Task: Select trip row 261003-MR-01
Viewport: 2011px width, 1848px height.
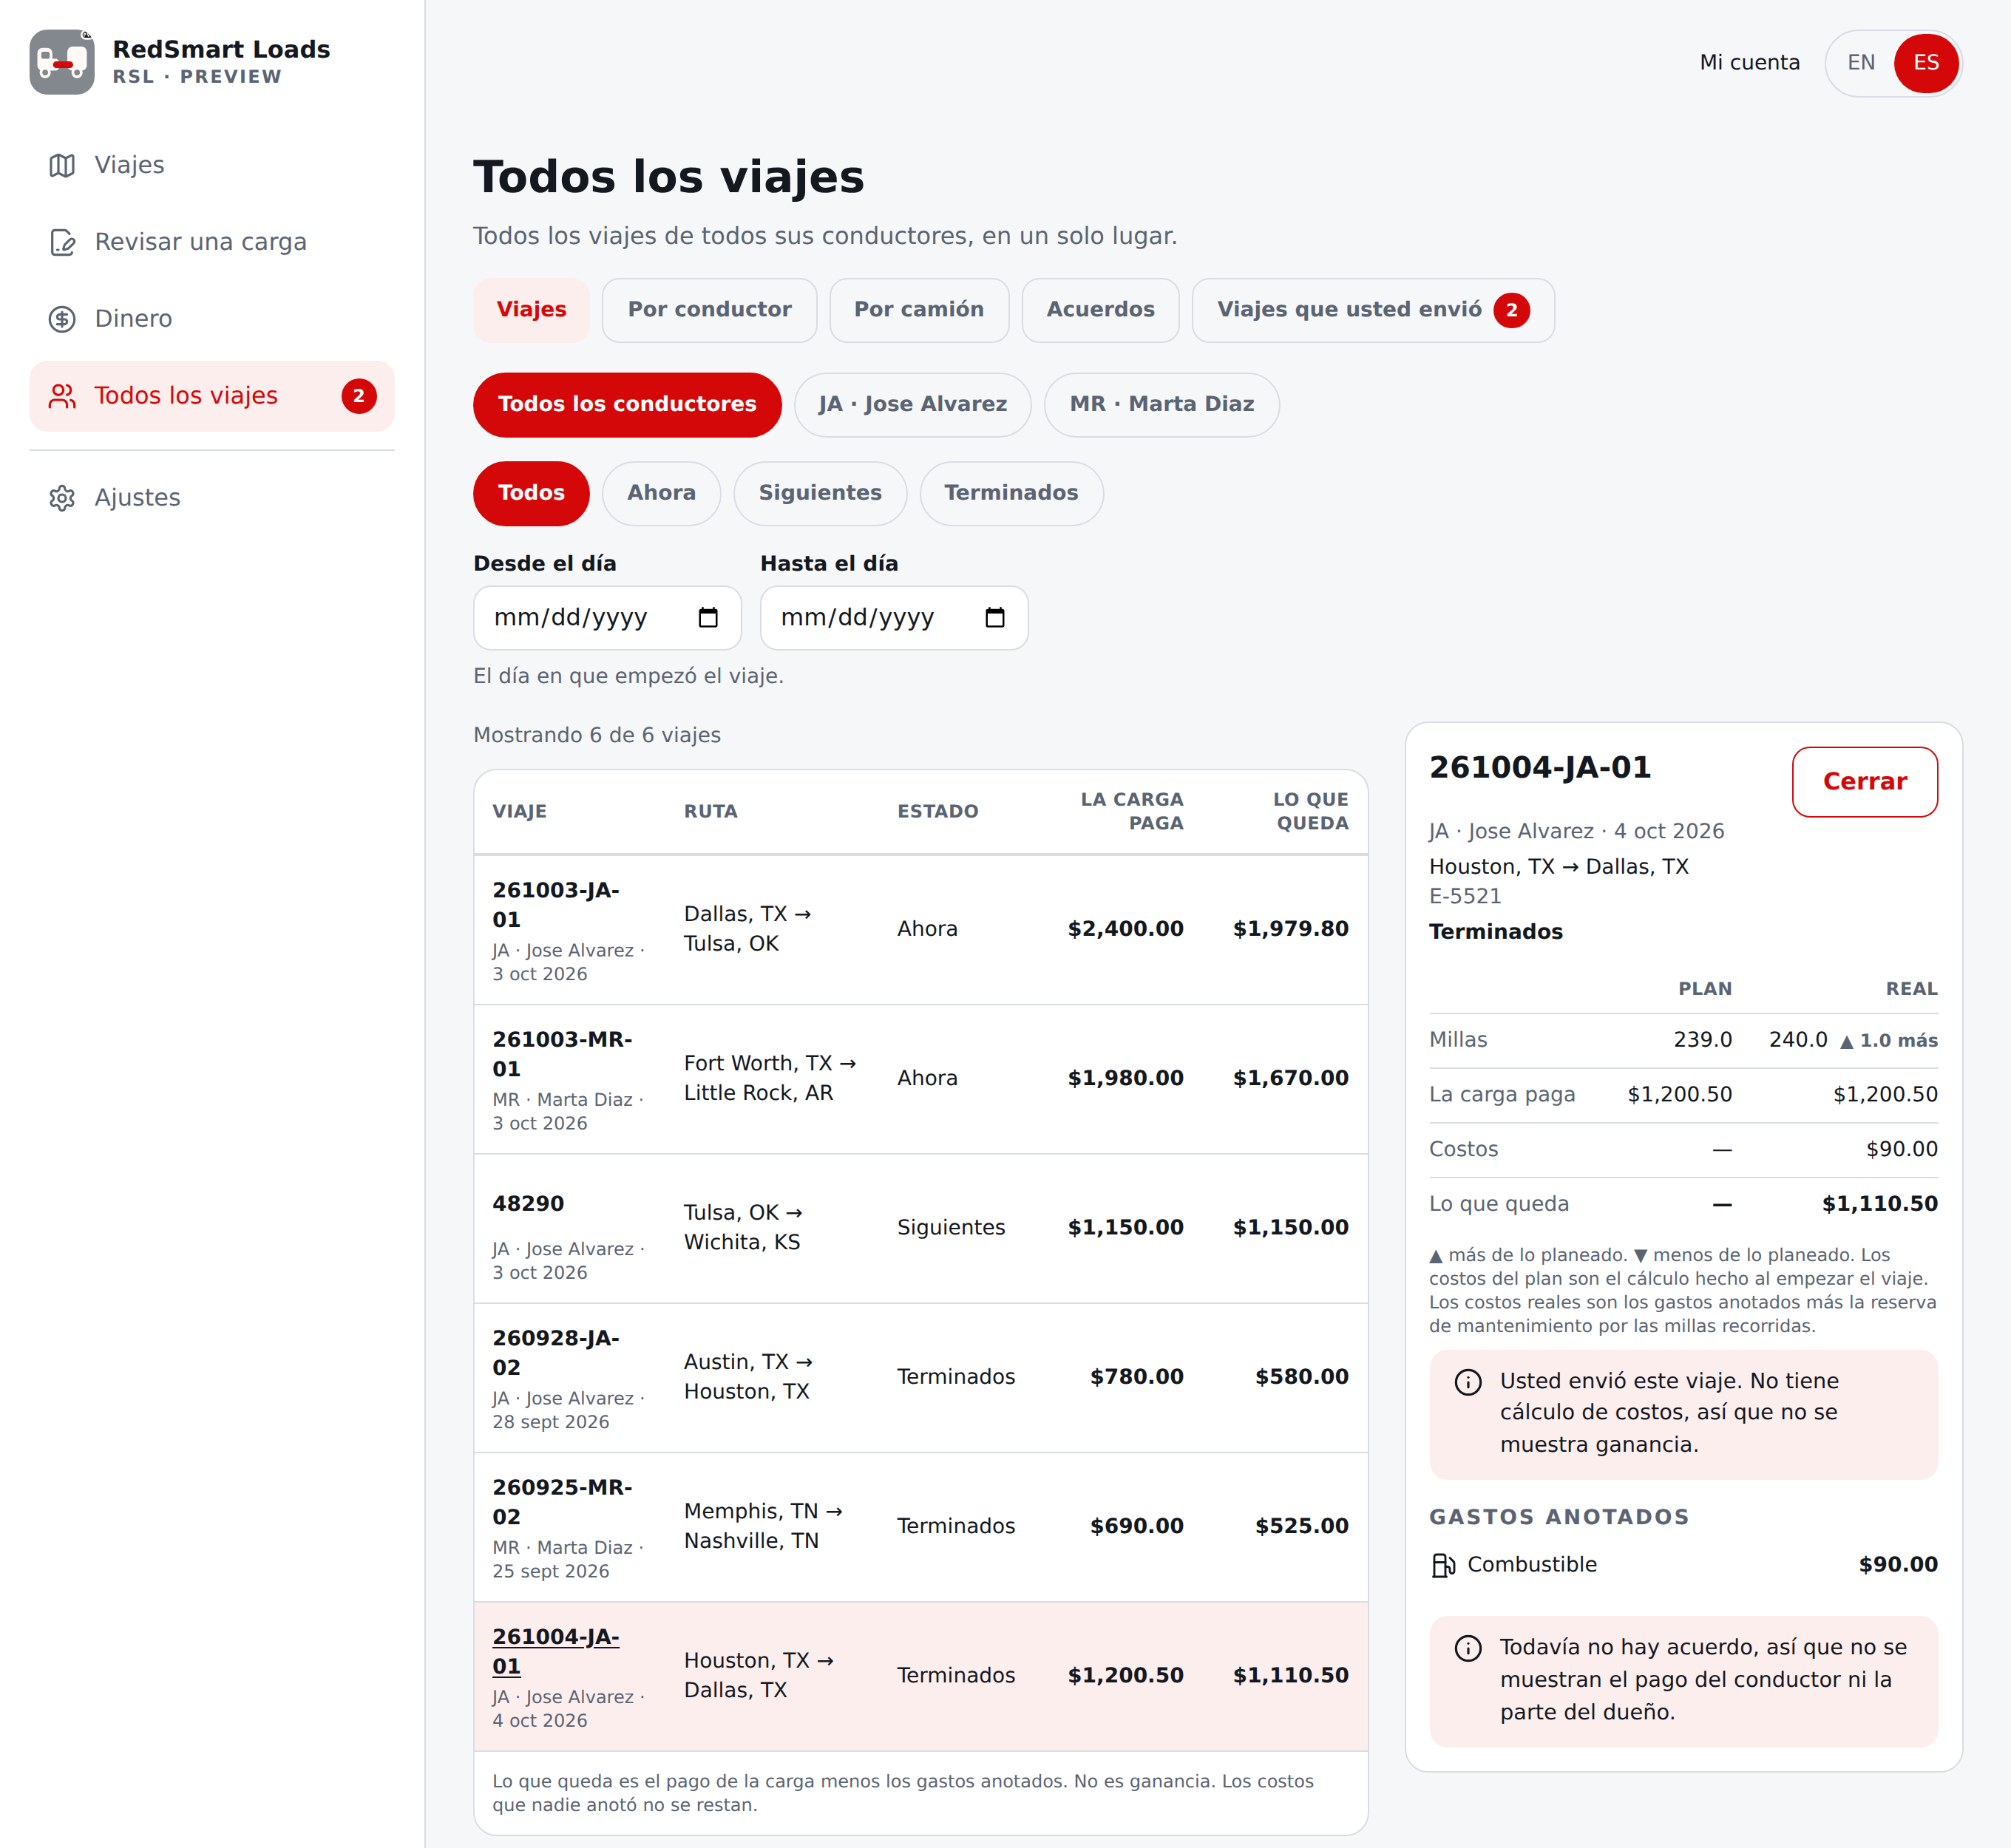Action: click(x=920, y=1079)
